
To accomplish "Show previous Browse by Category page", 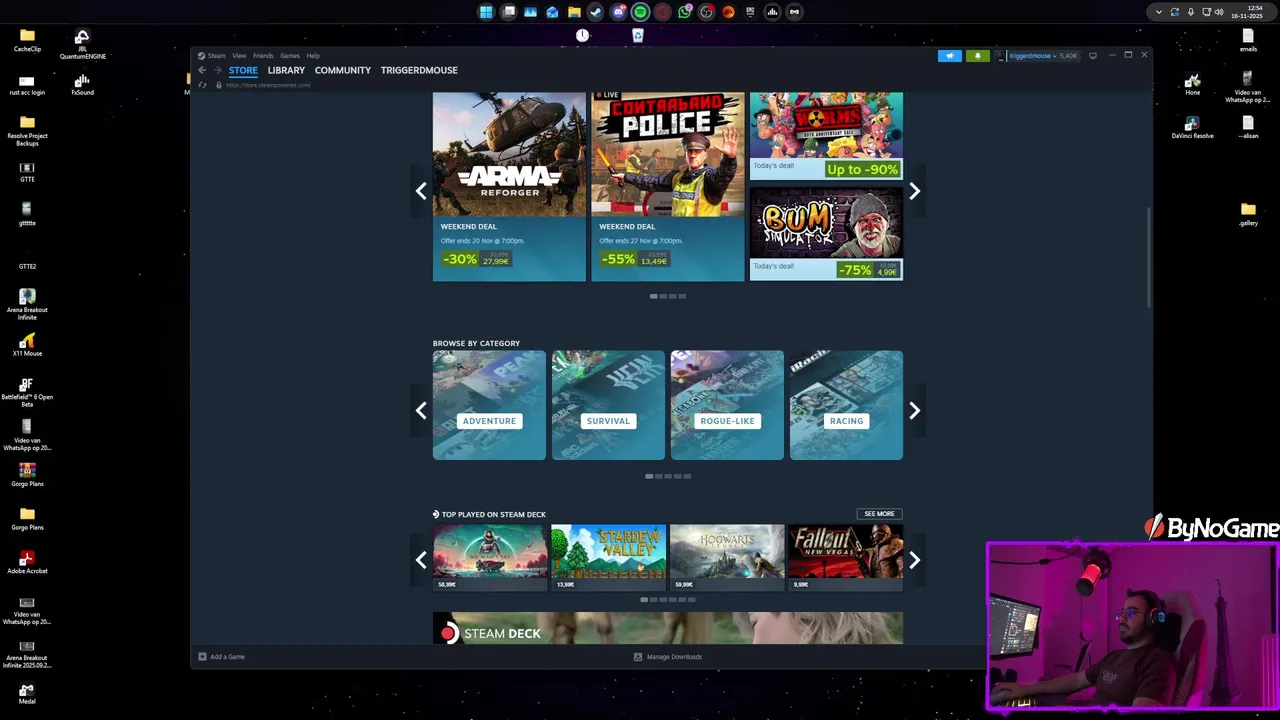I will (421, 411).
